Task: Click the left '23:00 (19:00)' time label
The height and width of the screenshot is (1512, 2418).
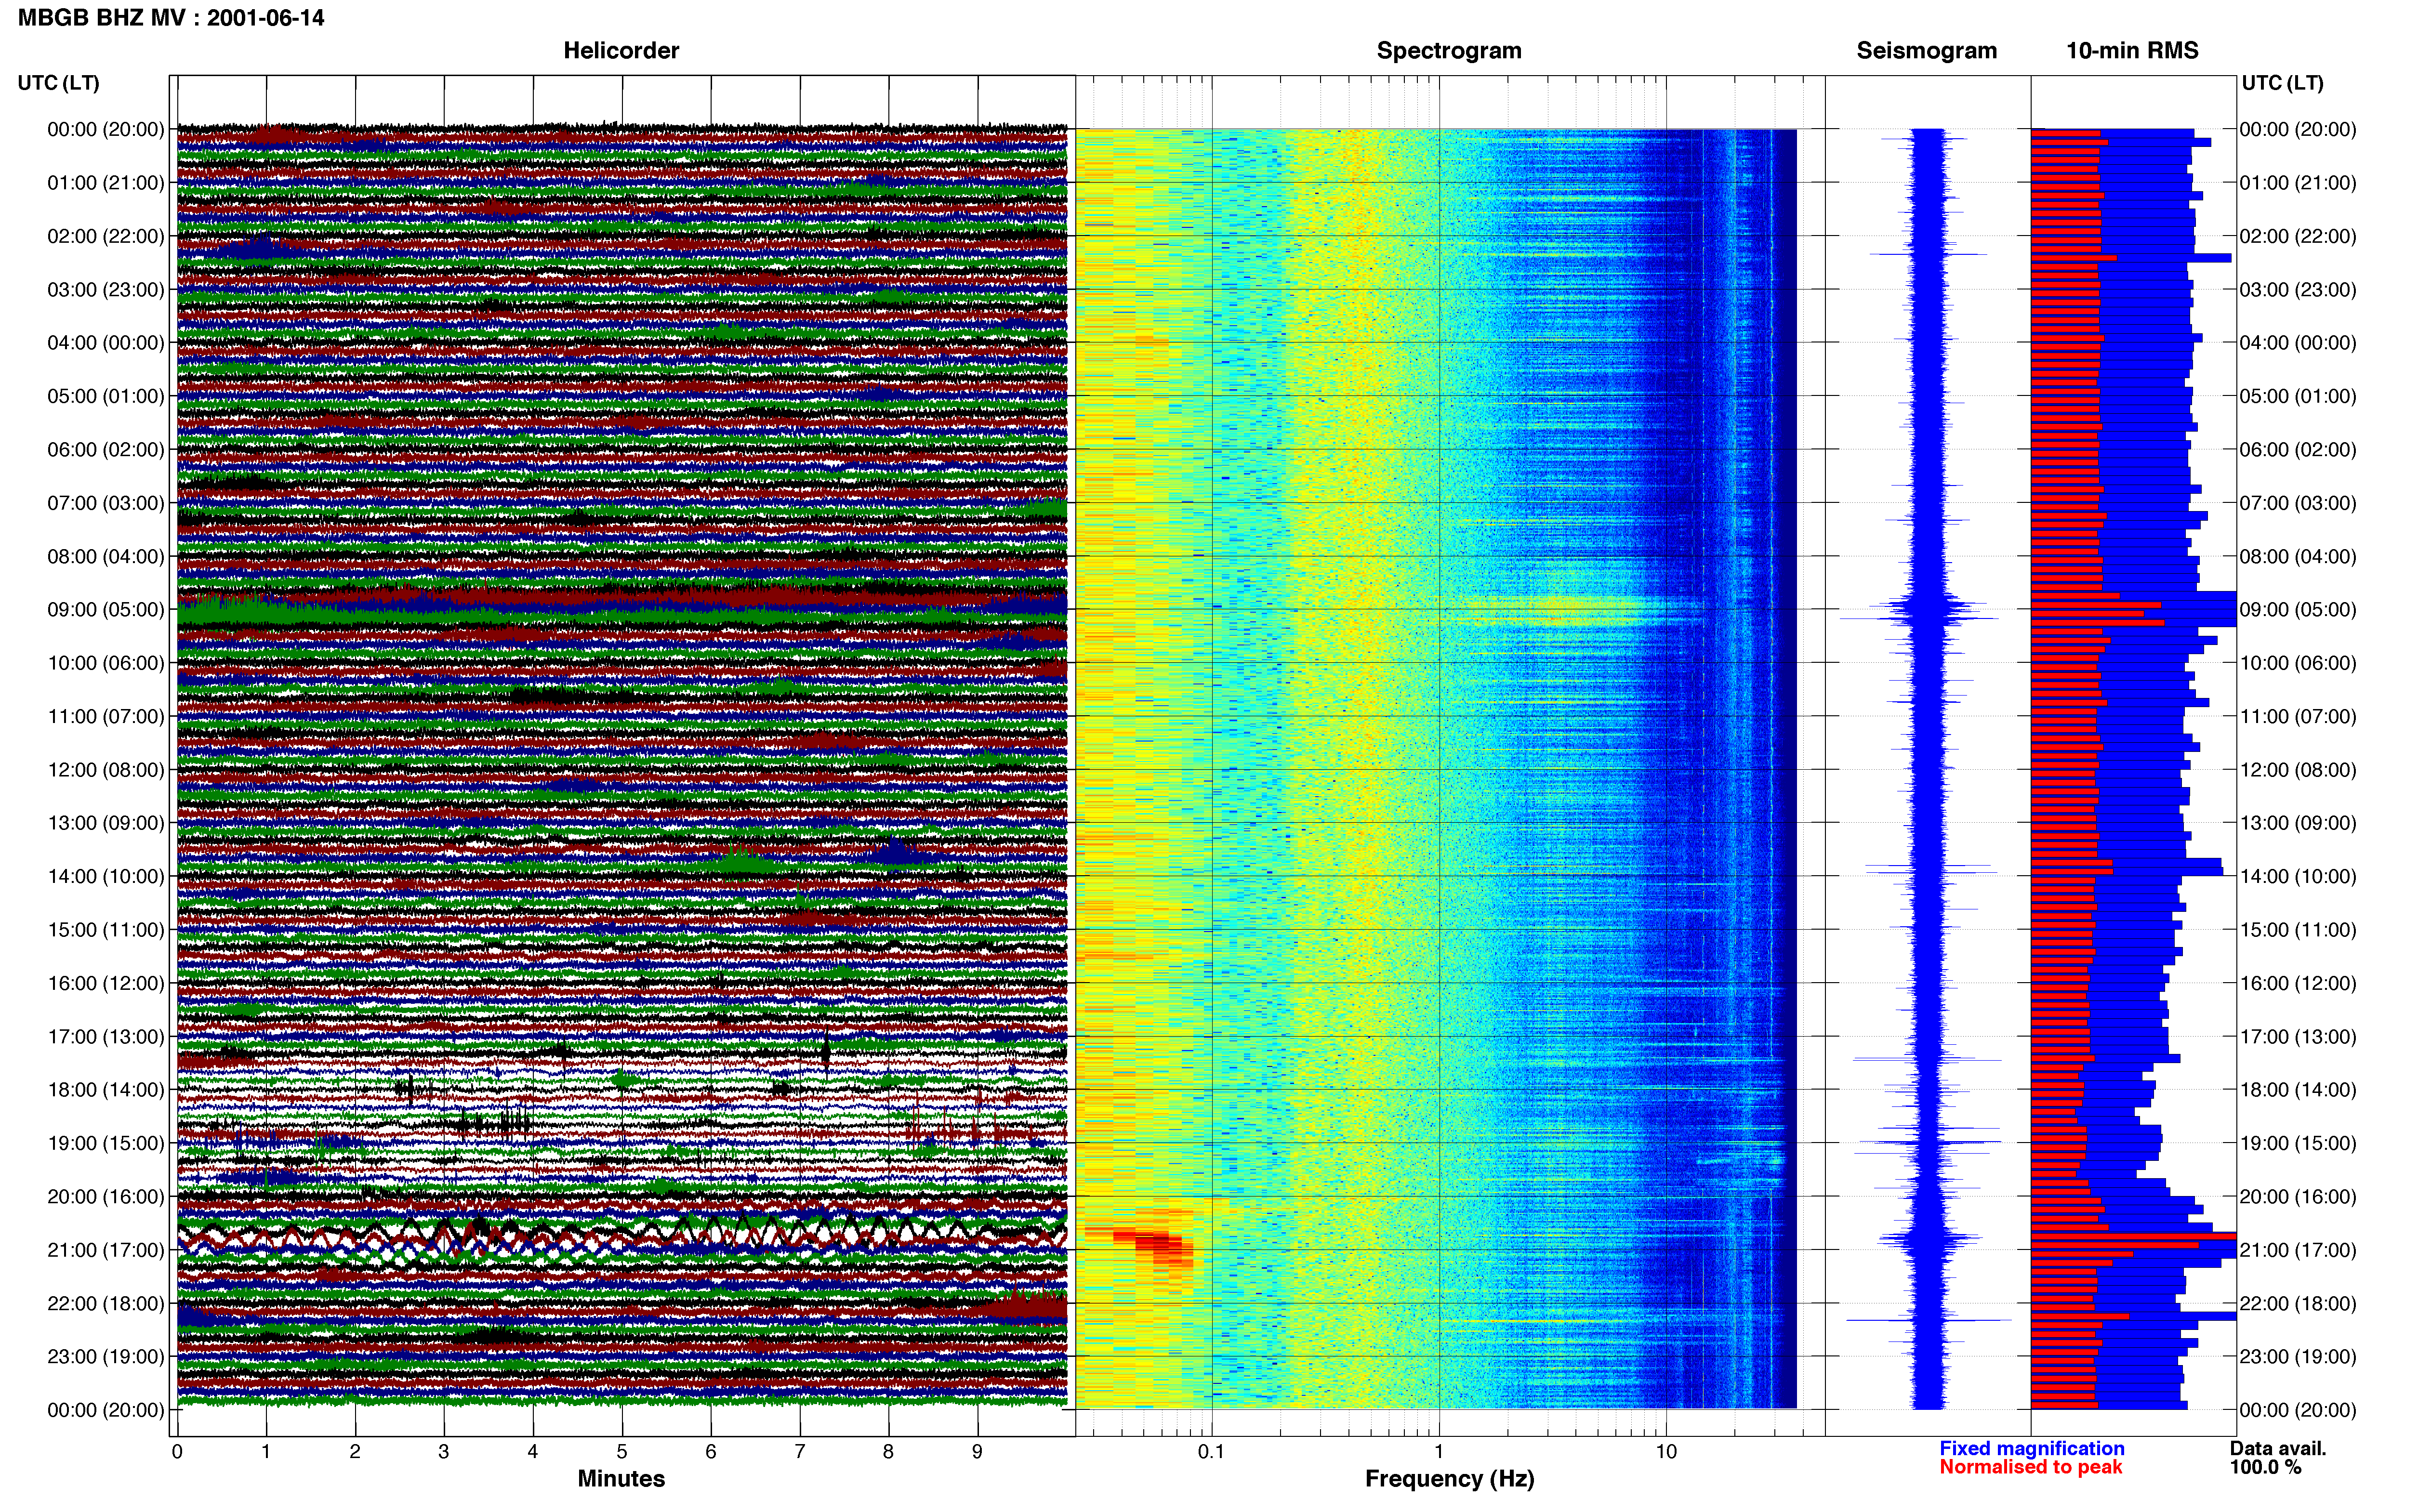Action: point(106,1357)
